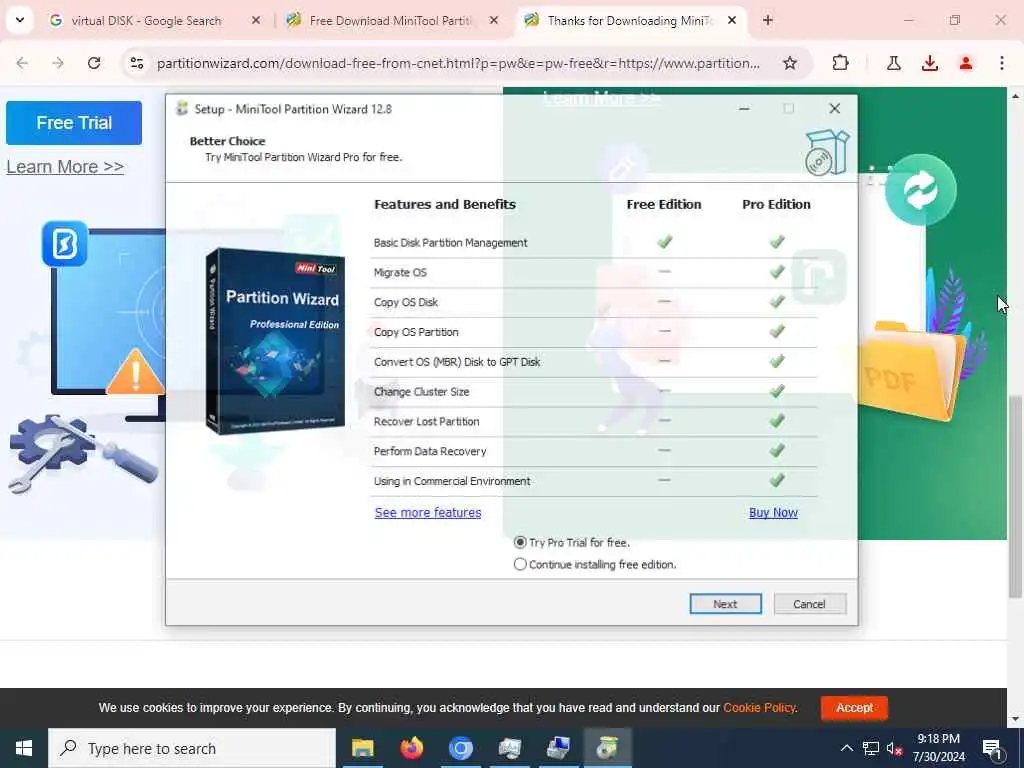Viewport: 1024px width, 768px height.
Task: Click the webpage vertical scrollbar thumb
Action: (x=1015, y=496)
